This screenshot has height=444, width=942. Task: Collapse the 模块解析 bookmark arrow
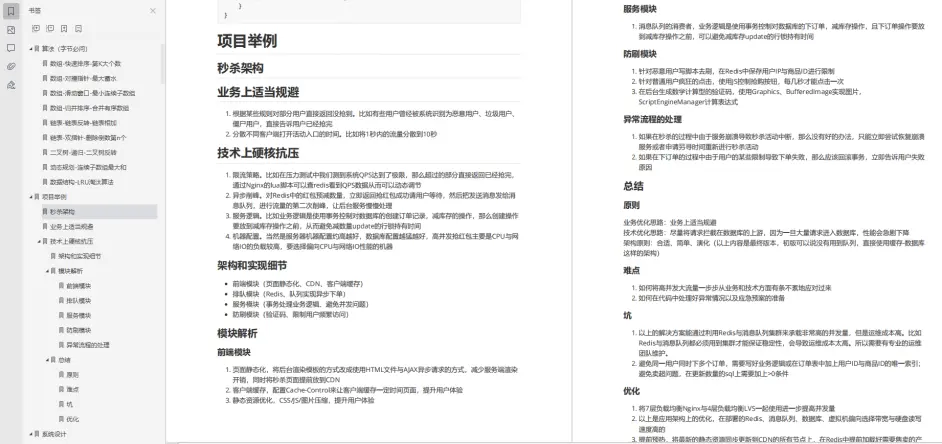(47, 271)
